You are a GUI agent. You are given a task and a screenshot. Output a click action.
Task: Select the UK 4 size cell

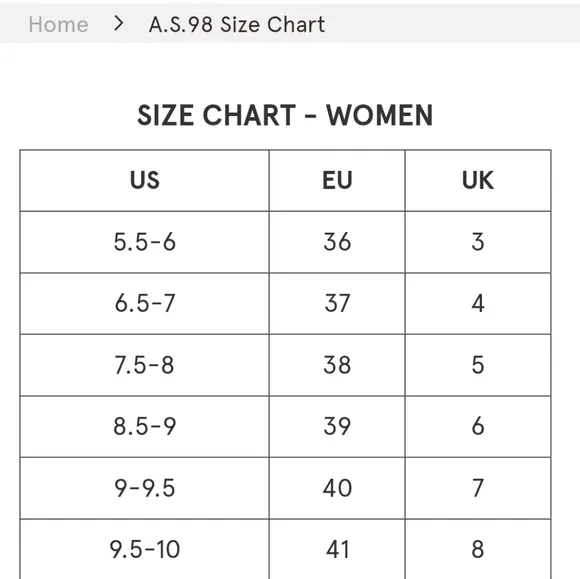pyautogui.click(x=478, y=303)
